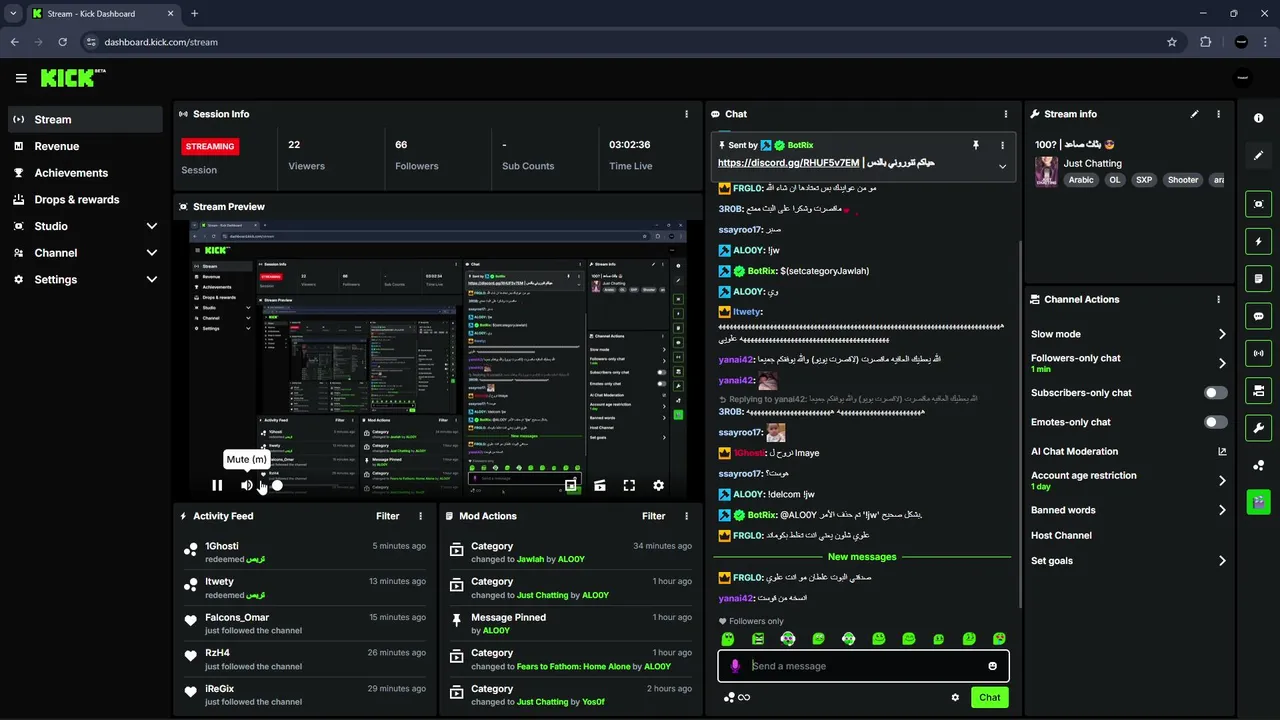Open the Stream info three-dot menu
The height and width of the screenshot is (720, 1280).
click(x=1218, y=114)
